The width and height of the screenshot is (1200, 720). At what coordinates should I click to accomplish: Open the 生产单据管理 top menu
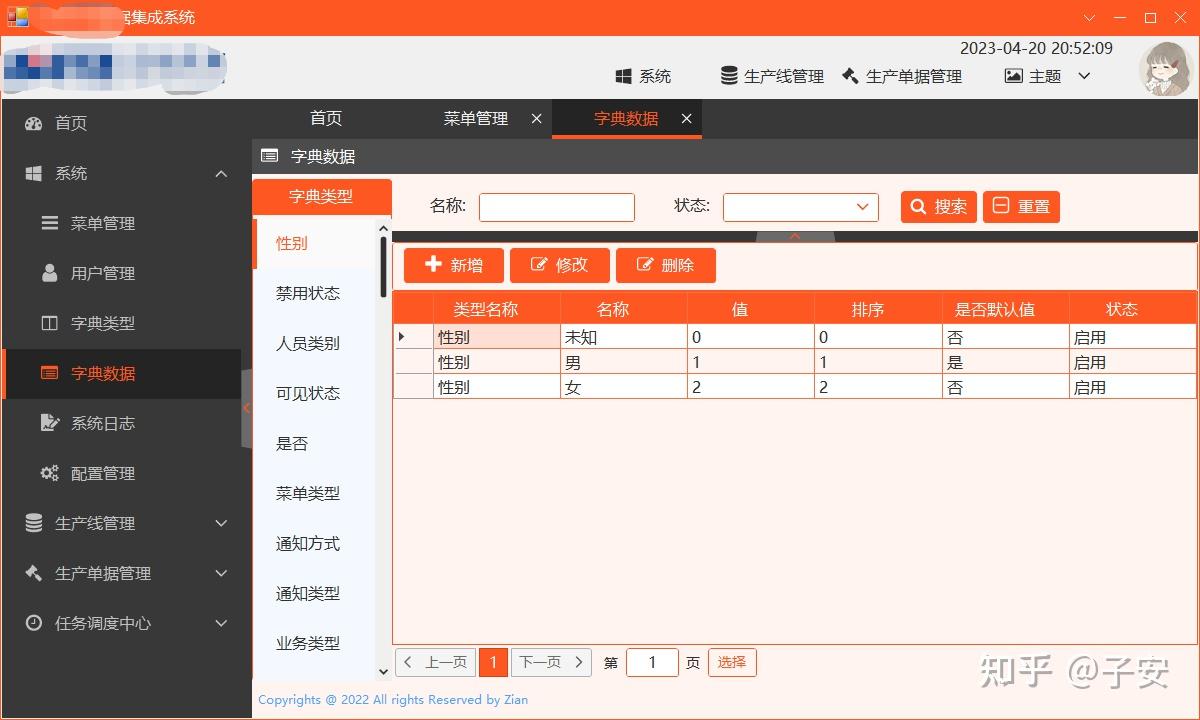click(x=903, y=75)
